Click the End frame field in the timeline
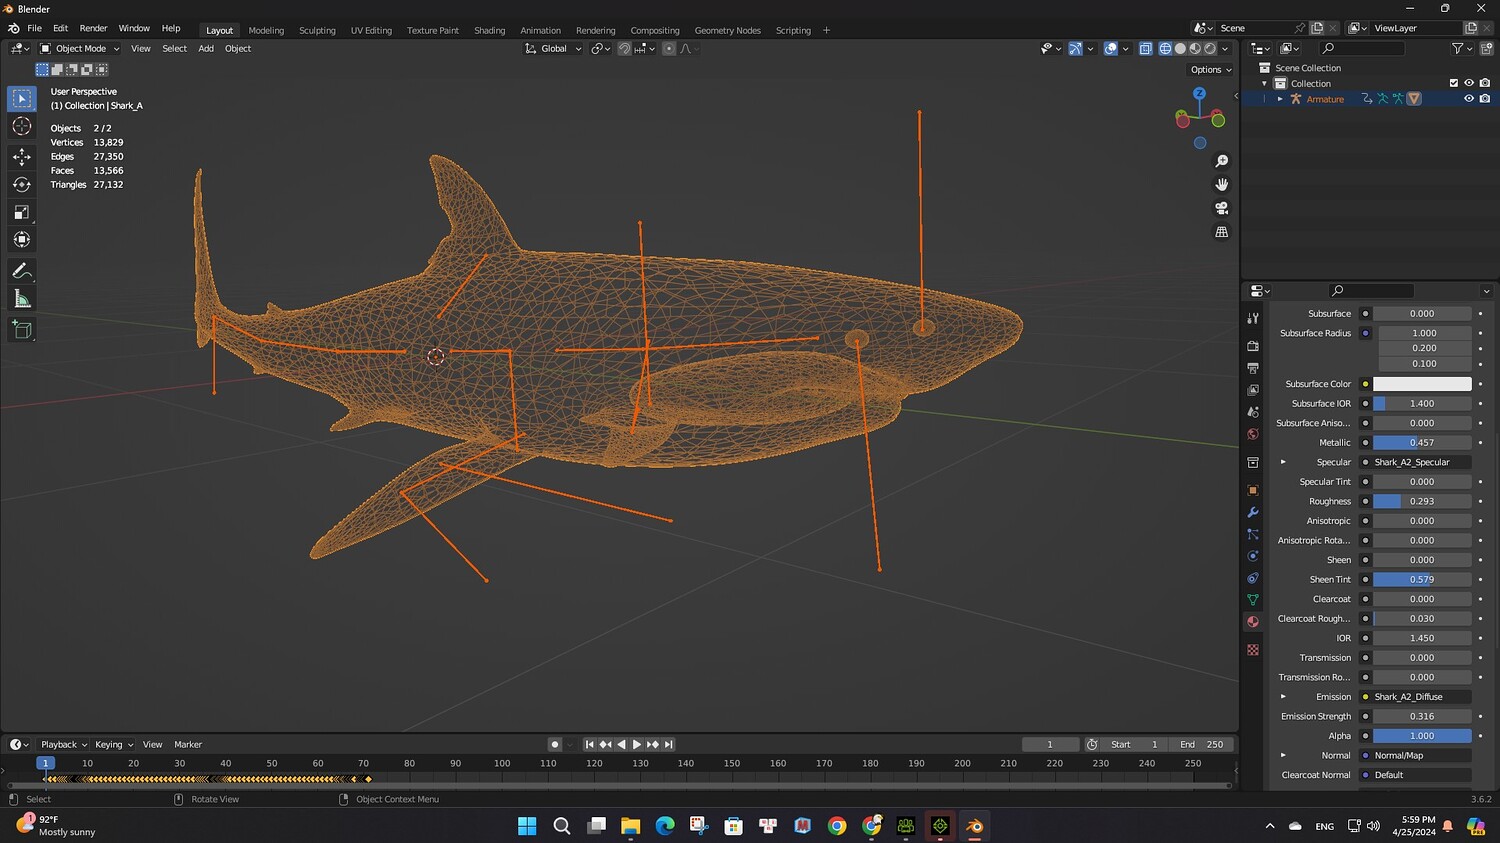Viewport: 1500px width, 843px height. click(x=1201, y=744)
